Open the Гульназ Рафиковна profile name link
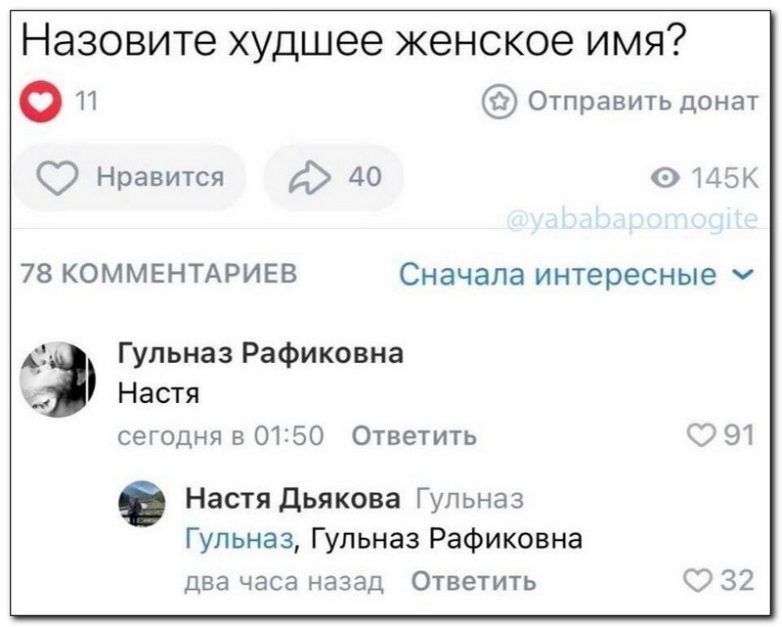Screen dimensions: 782x627 261,352
